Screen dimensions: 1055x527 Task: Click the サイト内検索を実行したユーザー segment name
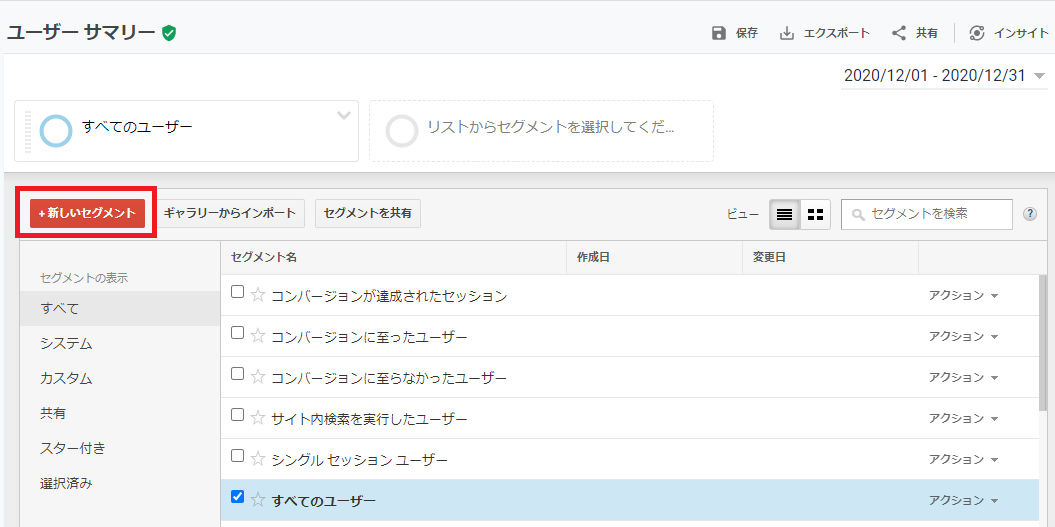[x=369, y=419]
